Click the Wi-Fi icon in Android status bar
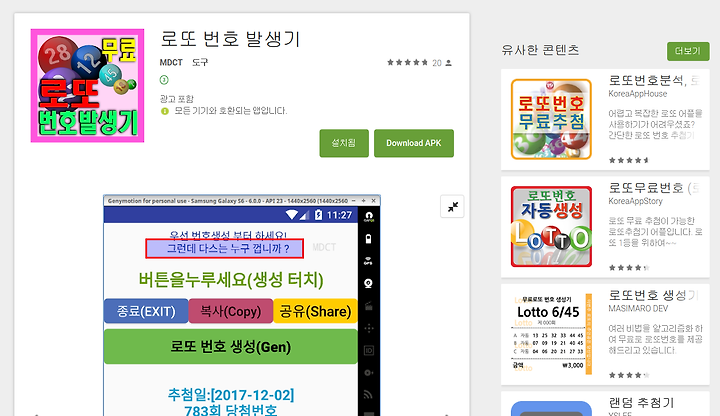Viewport: 720px width, 416px height. pos(292,214)
